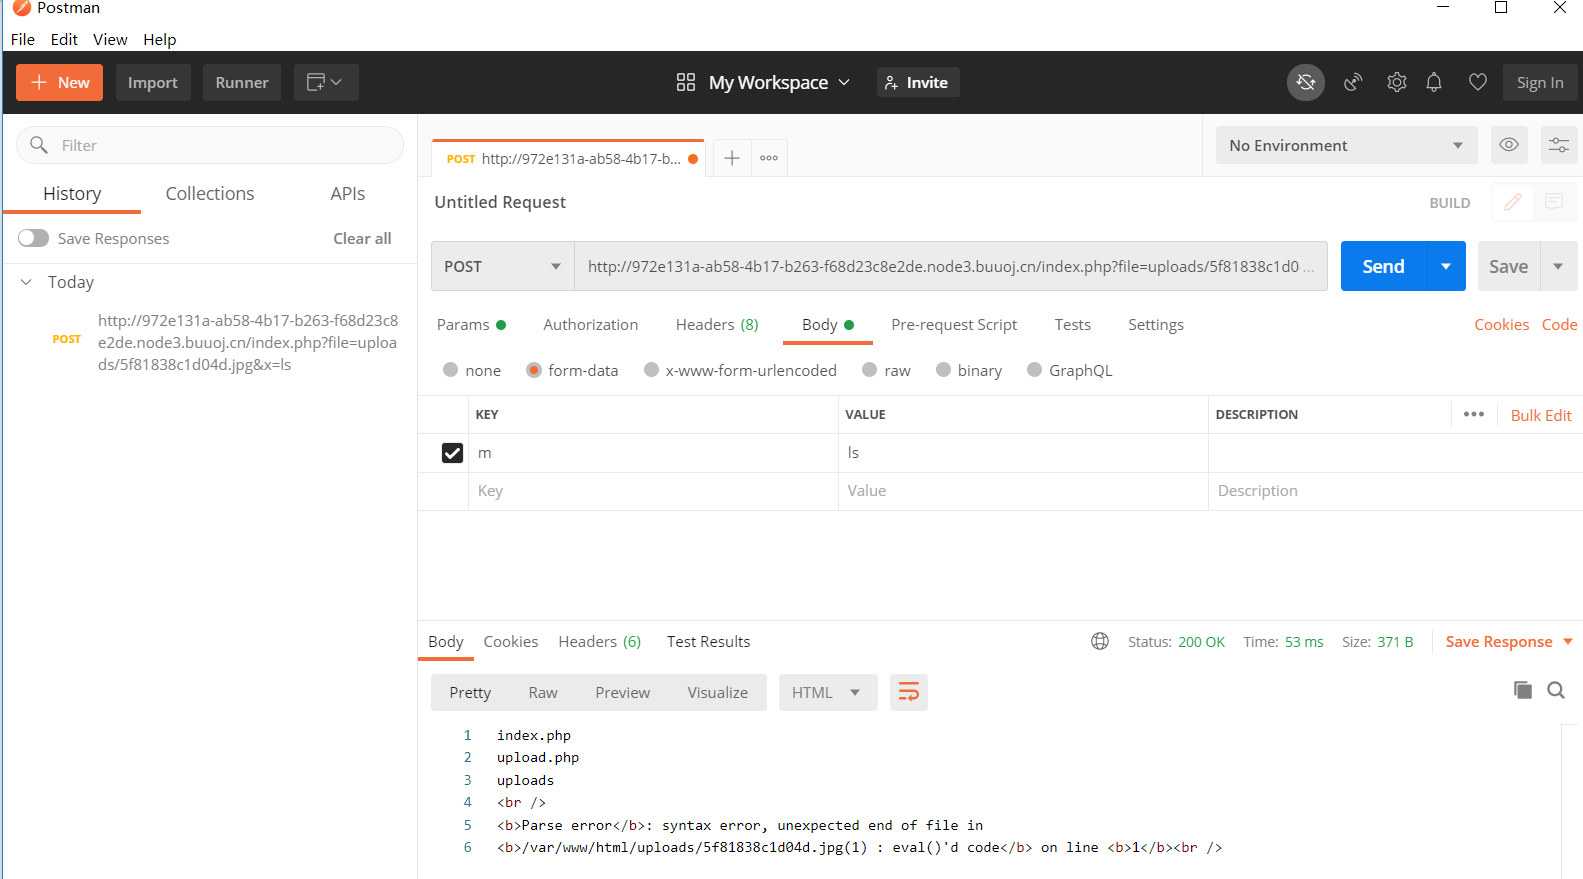Open the tab options ellipsis
Screen dimensions: 1583x879
pos(769,158)
